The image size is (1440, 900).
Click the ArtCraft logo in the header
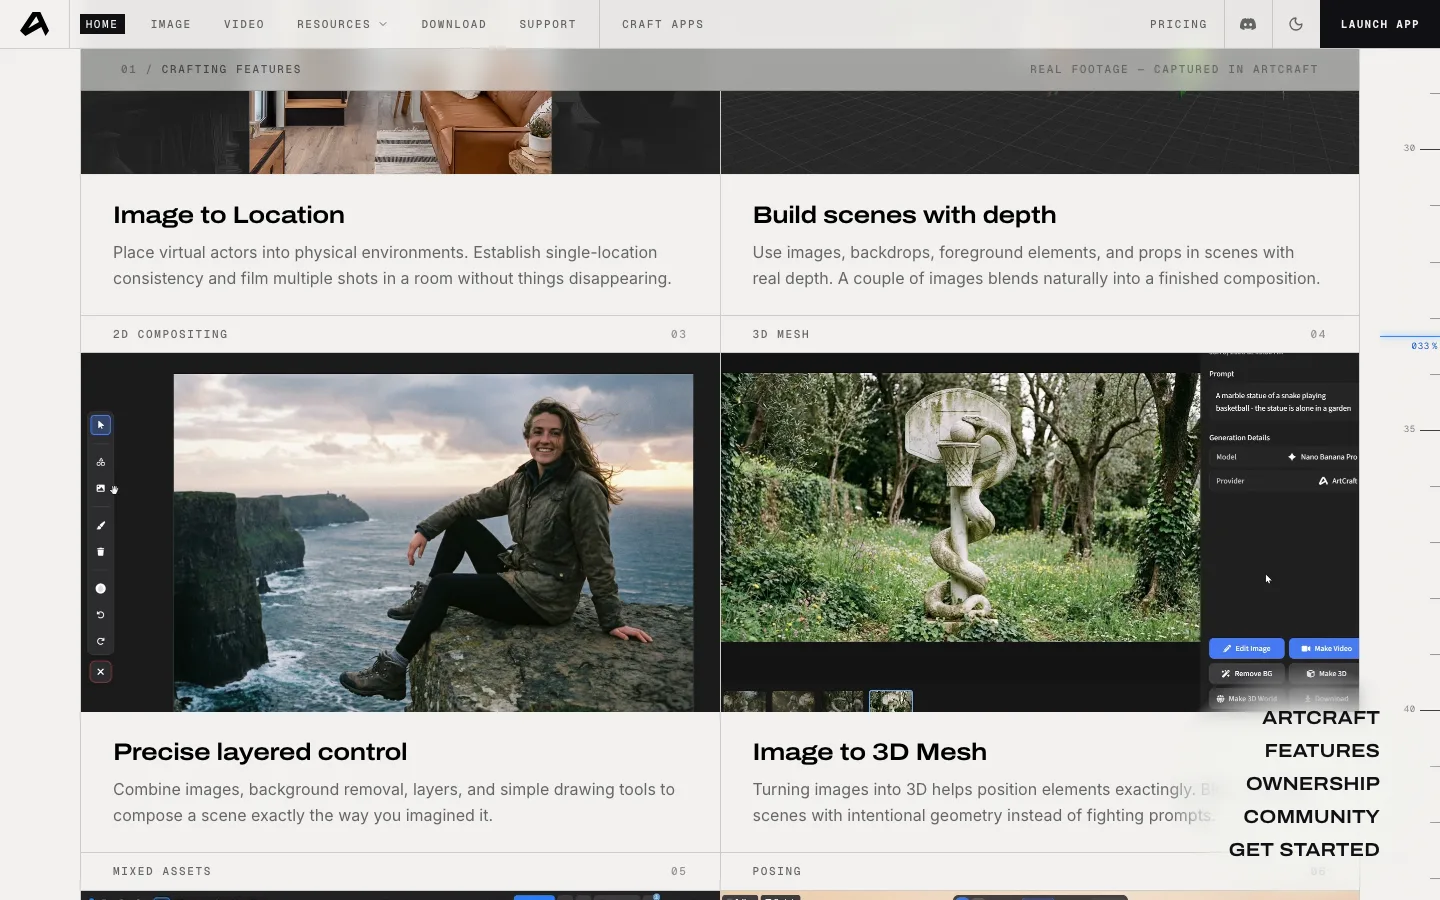(35, 24)
